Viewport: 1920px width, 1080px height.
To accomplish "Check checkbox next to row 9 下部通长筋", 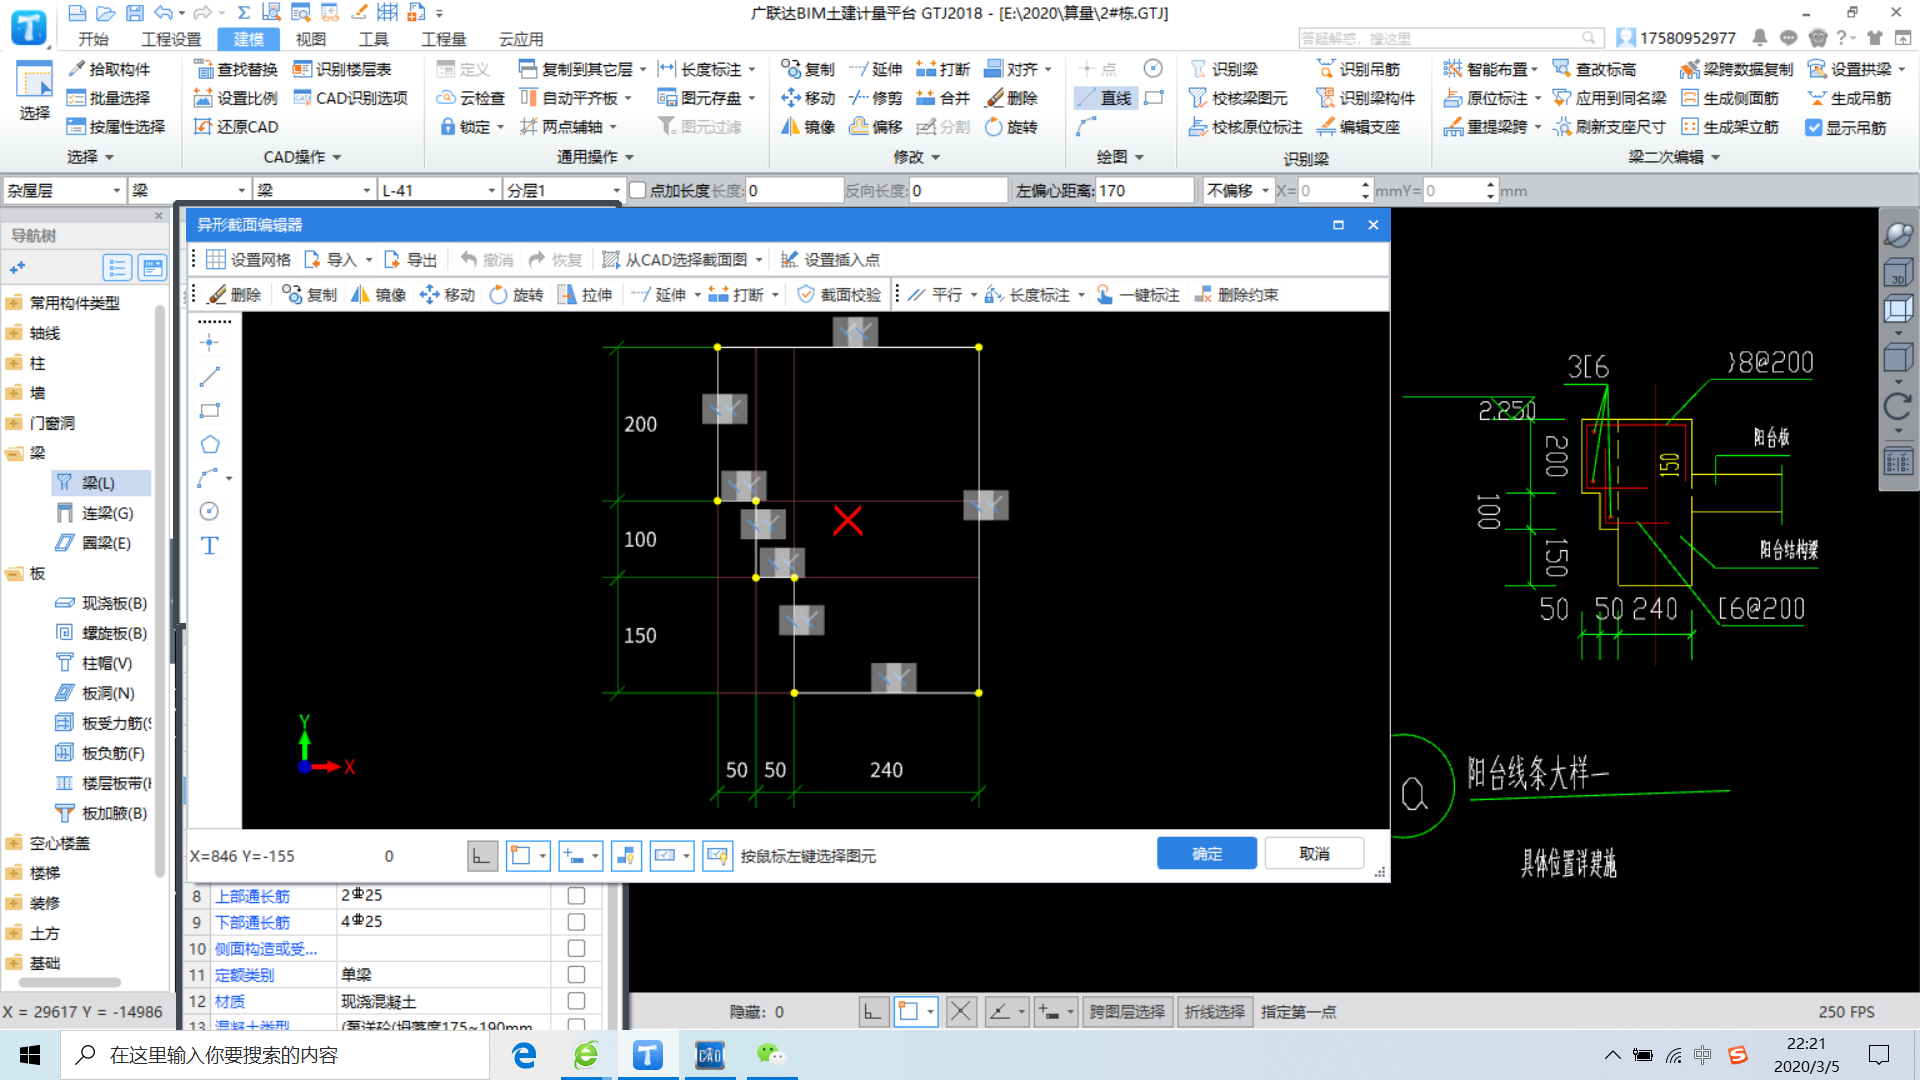I will point(574,922).
